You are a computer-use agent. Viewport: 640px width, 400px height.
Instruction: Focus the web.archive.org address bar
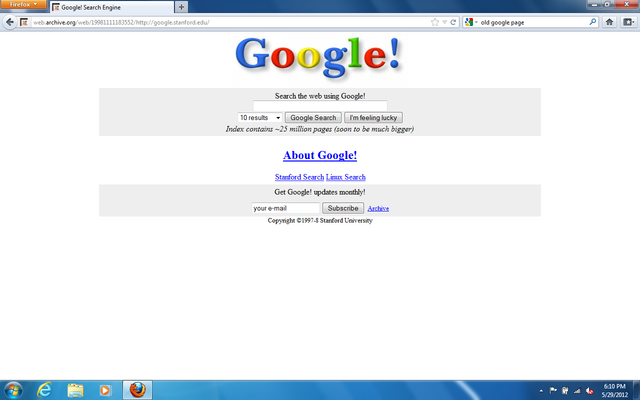click(229, 22)
